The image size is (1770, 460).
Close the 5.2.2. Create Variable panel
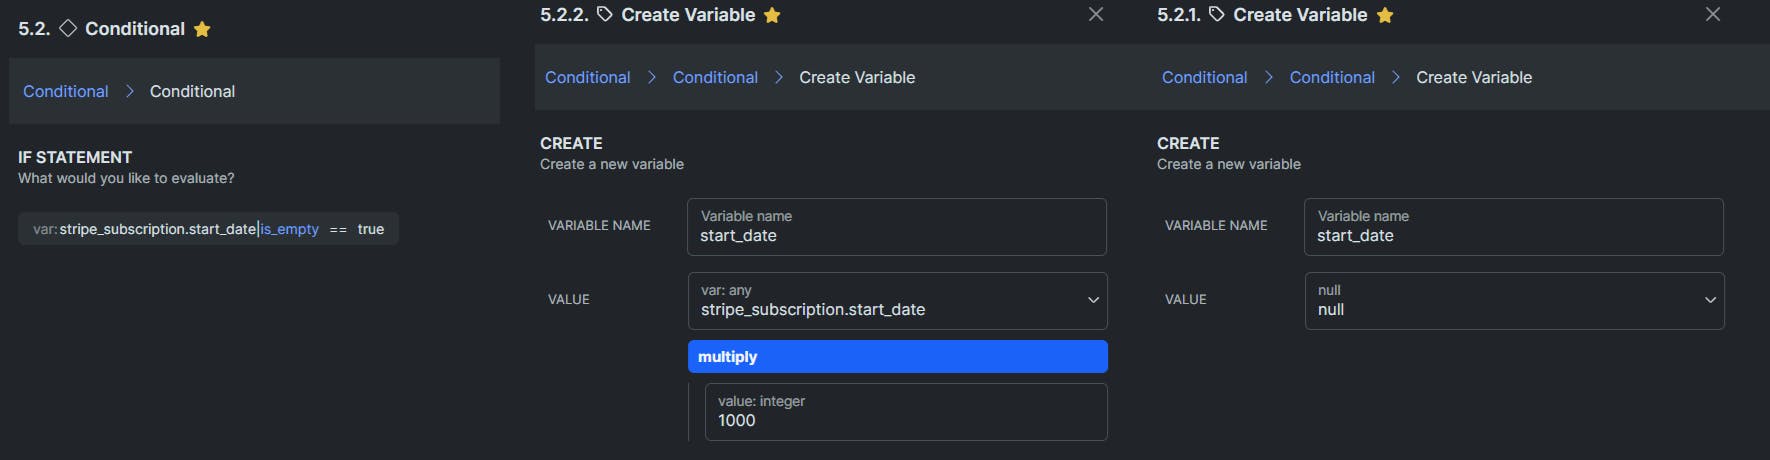pos(1096,14)
